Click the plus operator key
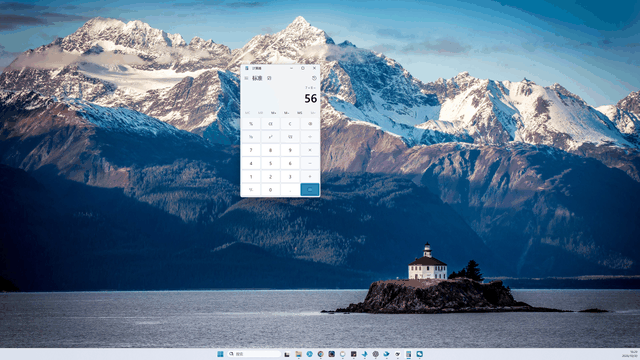This screenshot has width=640, height=360. 310,176
